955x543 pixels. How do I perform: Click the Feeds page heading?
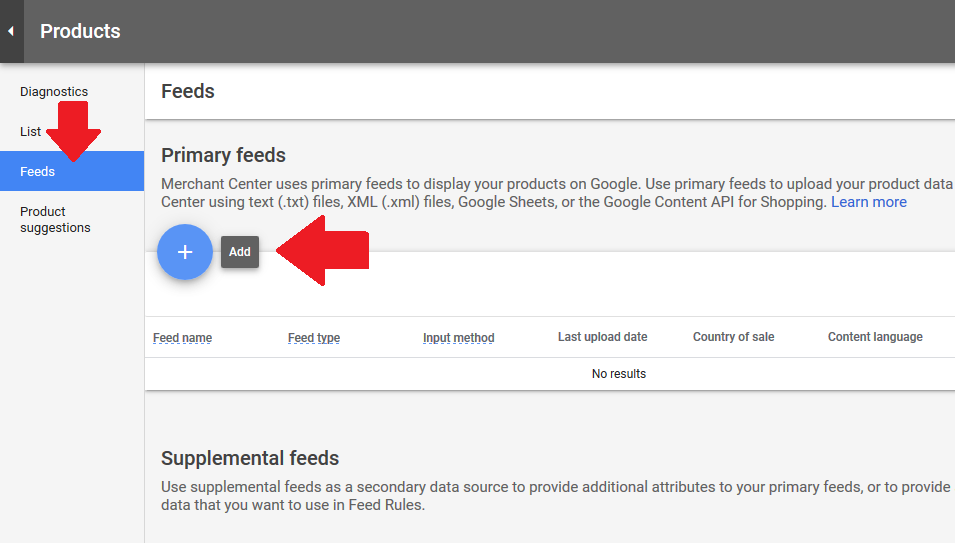point(188,91)
